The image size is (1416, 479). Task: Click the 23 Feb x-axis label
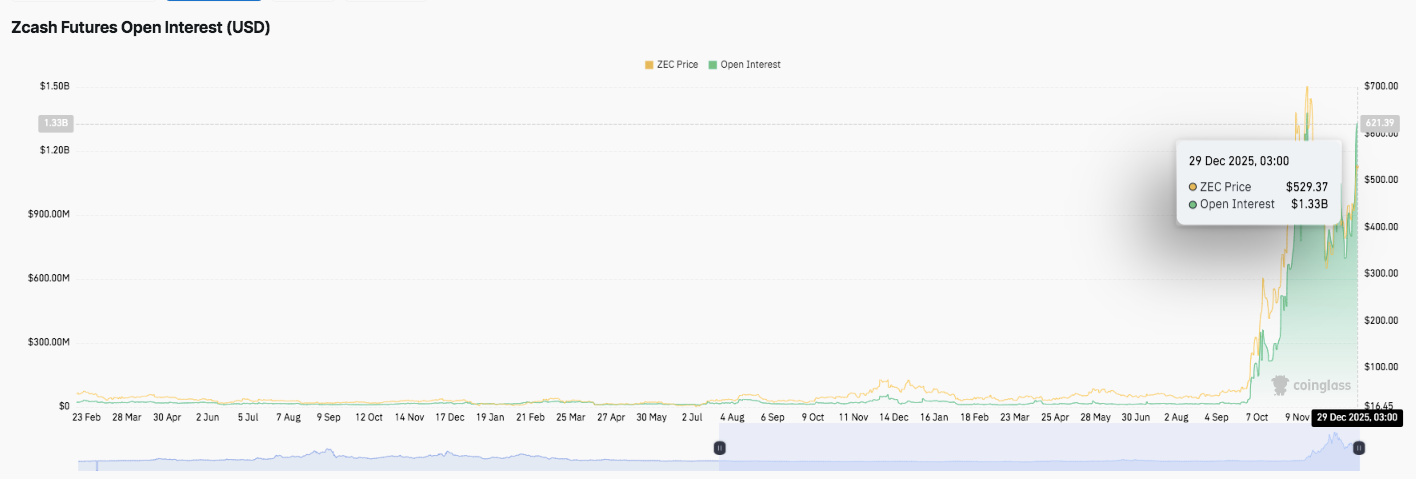(86, 417)
